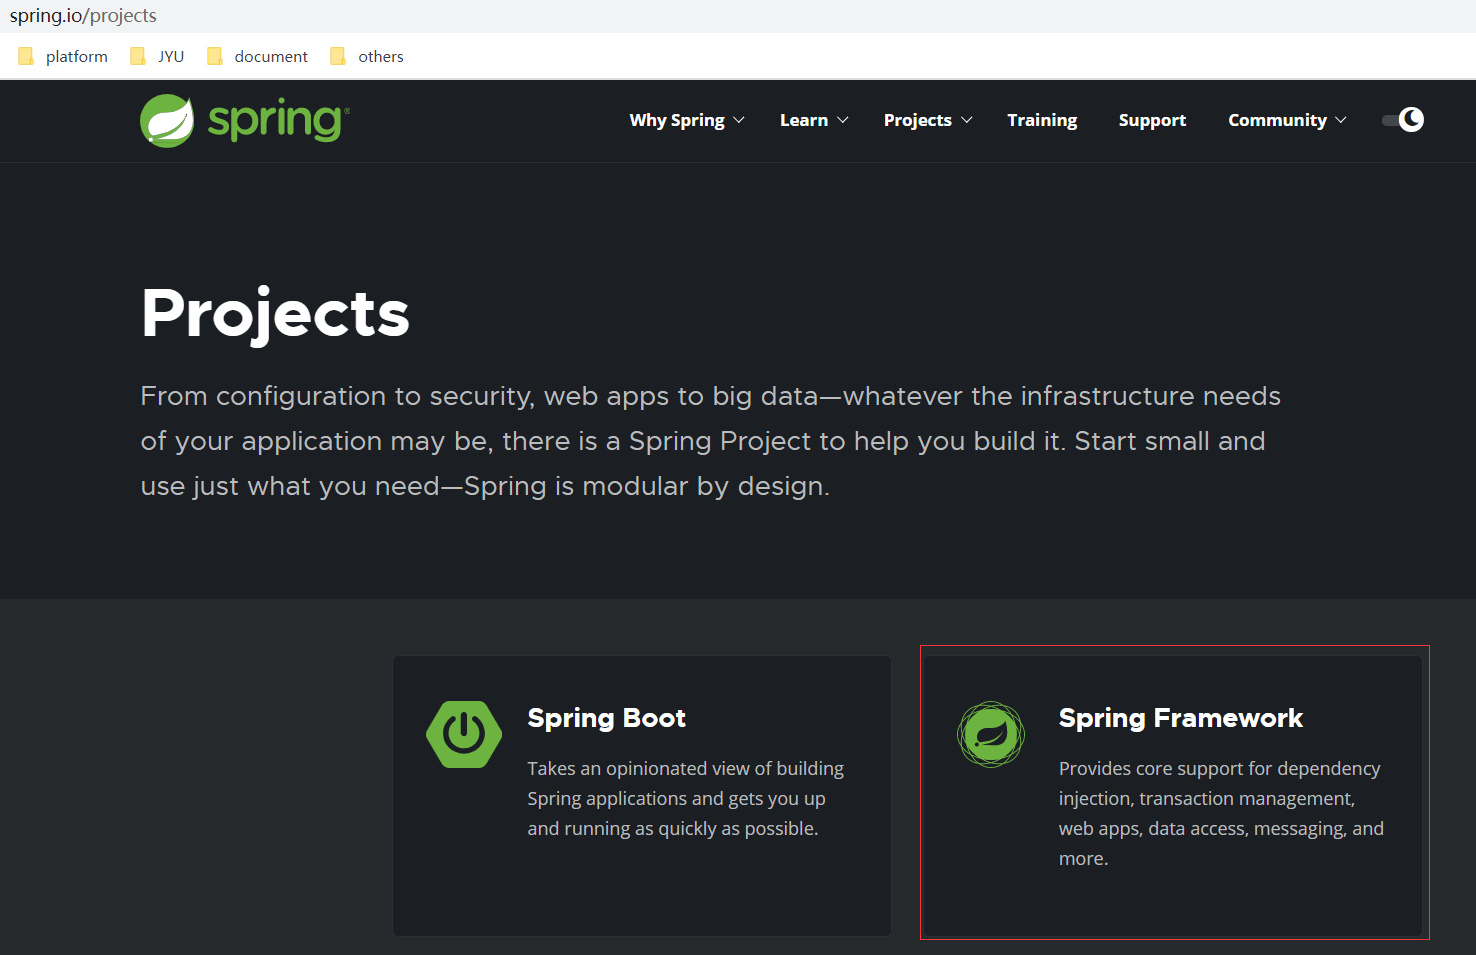Go to the Support page
Image resolution: width=1476 pixels, height=955 pixels.
pyautogui.click(x=1152, y=120)
